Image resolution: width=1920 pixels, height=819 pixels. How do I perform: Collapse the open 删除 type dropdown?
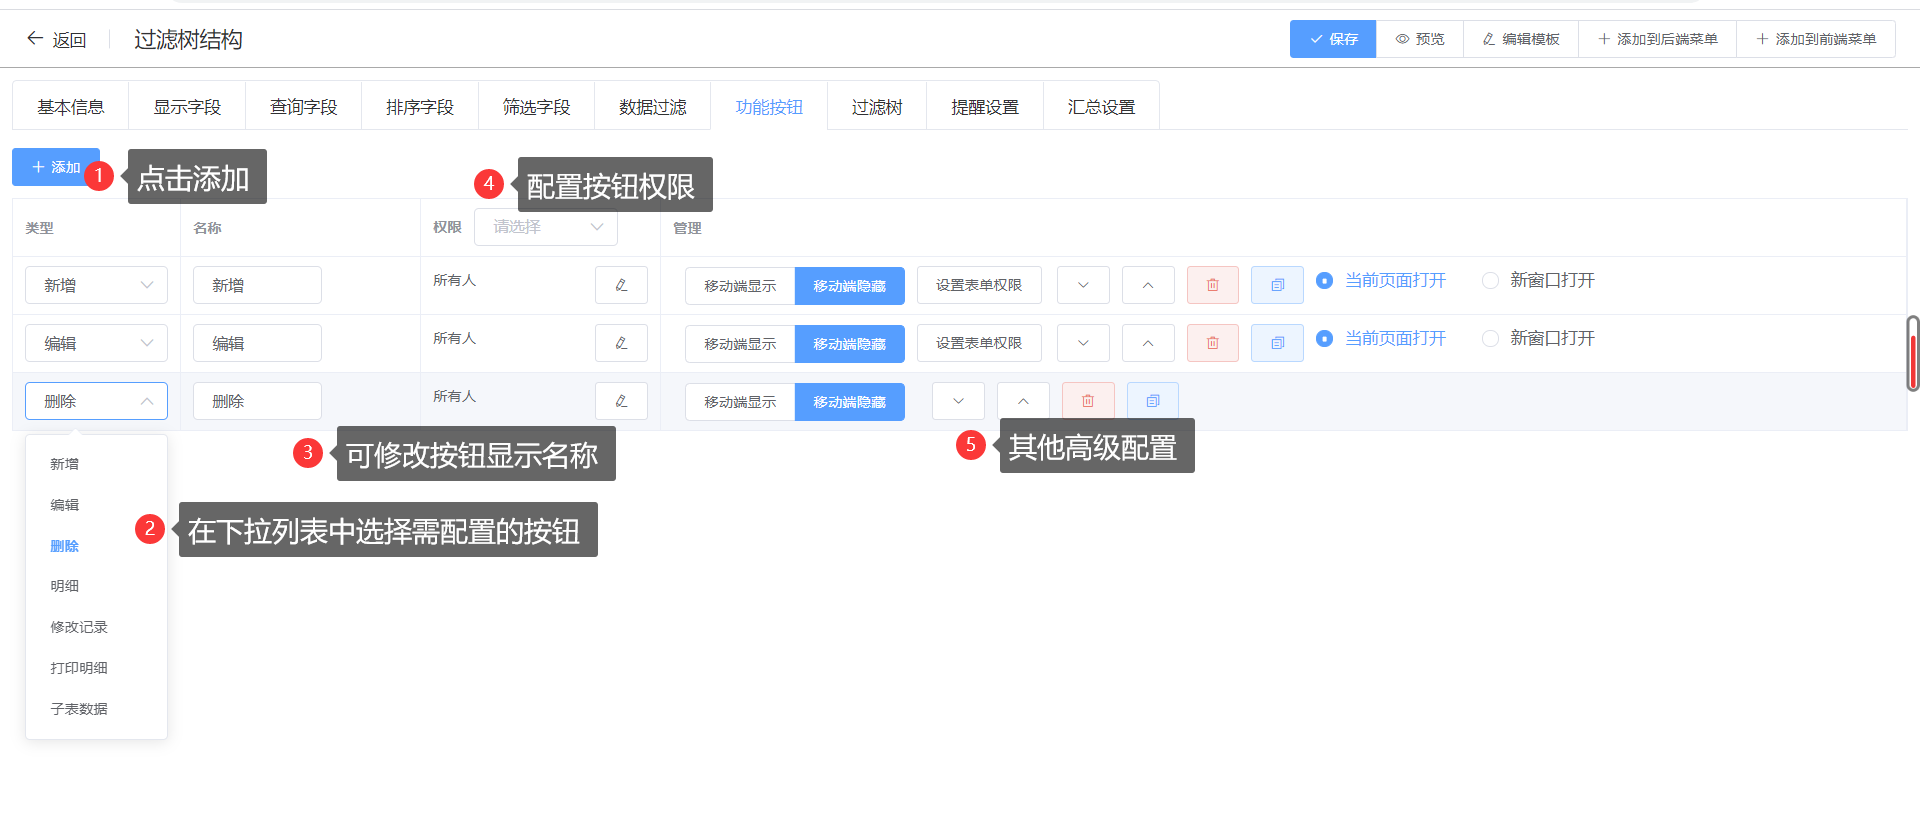click(96, 401)
